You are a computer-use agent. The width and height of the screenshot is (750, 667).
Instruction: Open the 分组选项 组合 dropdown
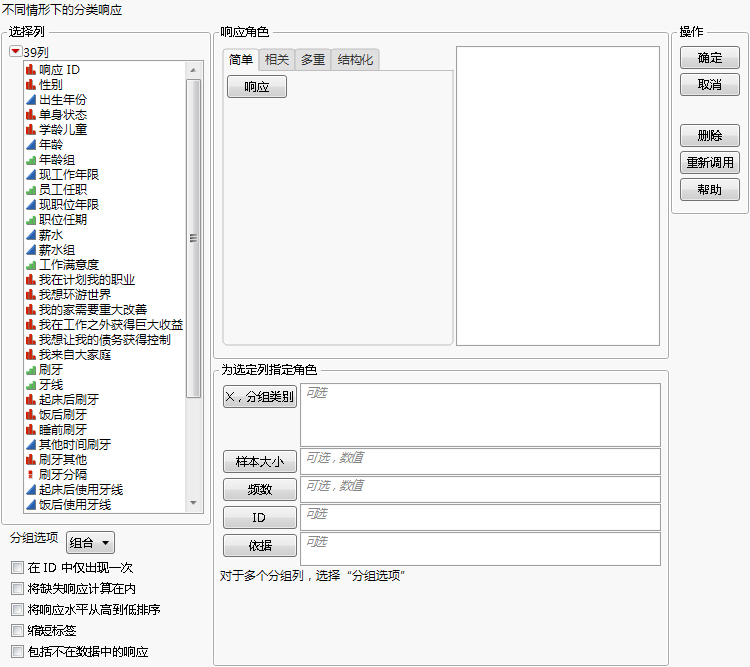tap(90, 543)
